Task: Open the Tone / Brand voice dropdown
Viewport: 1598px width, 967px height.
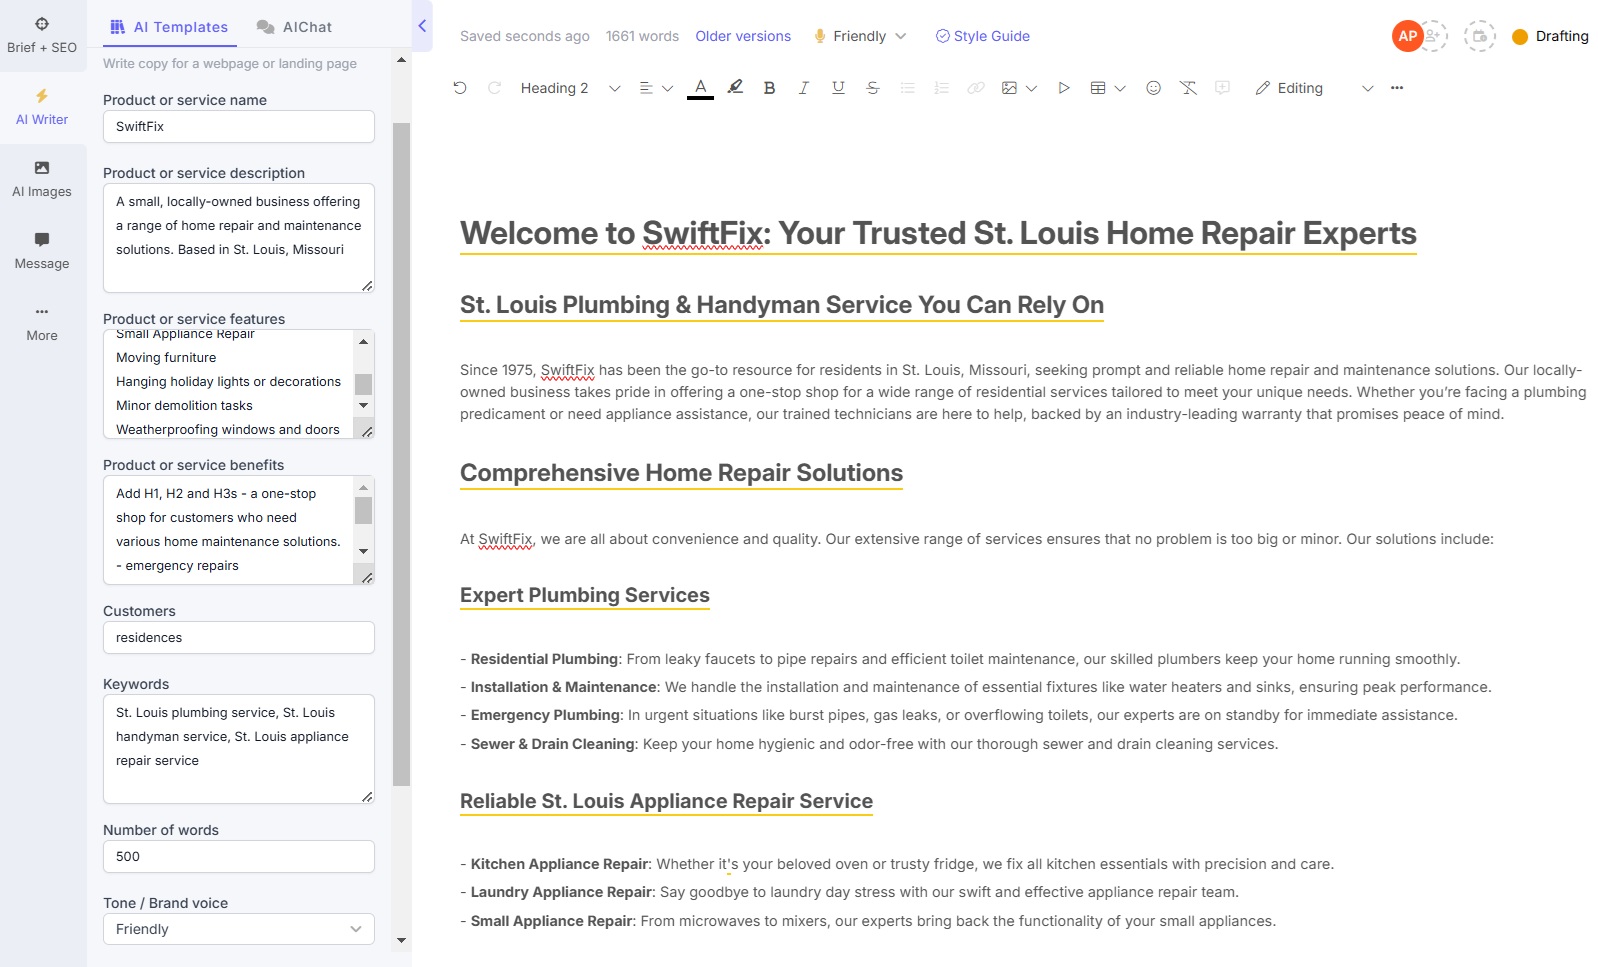Action: [239, 929]
